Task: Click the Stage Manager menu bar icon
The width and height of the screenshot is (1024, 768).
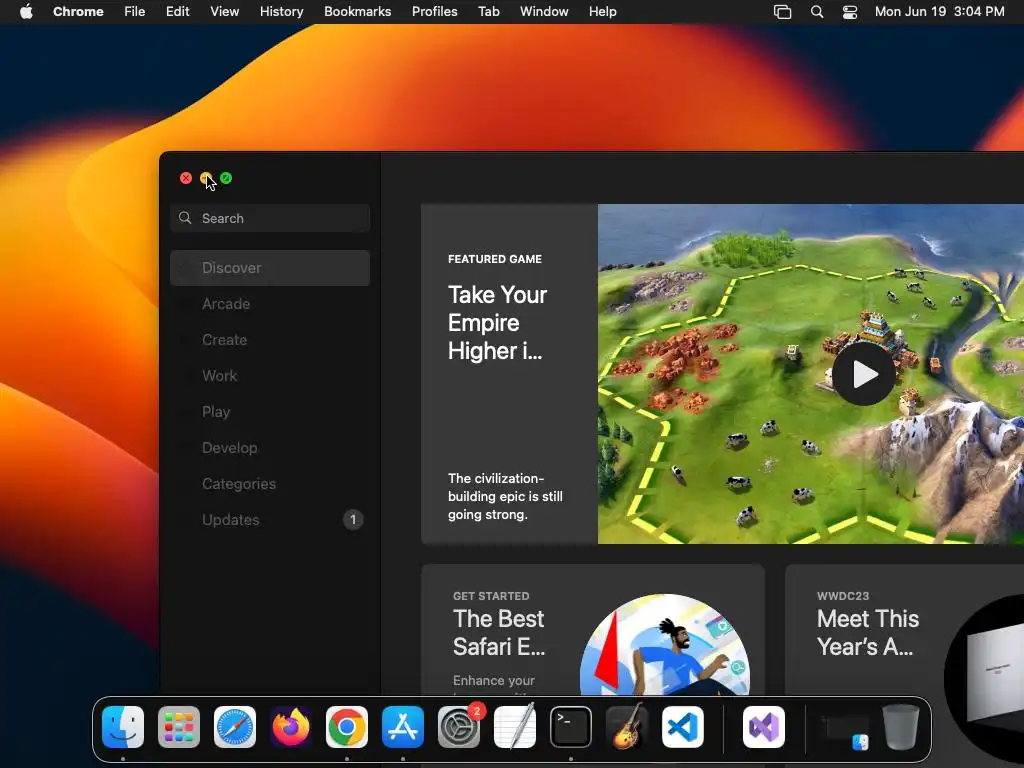Action: pyautogui.click(x=782, y=12)
